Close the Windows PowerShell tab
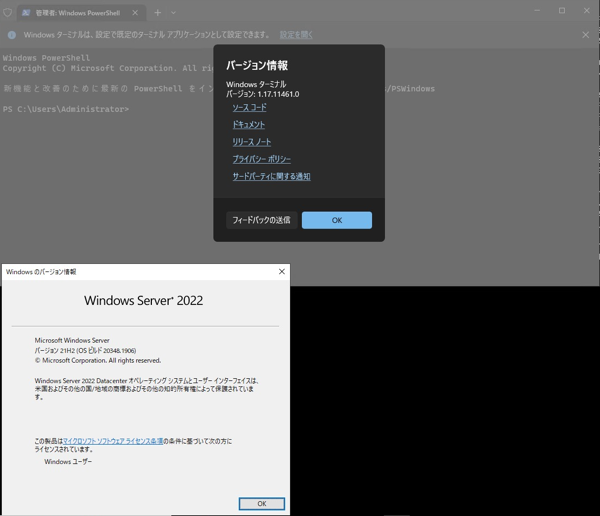This screenshot has height=516, width=600. tap(135, 13)
